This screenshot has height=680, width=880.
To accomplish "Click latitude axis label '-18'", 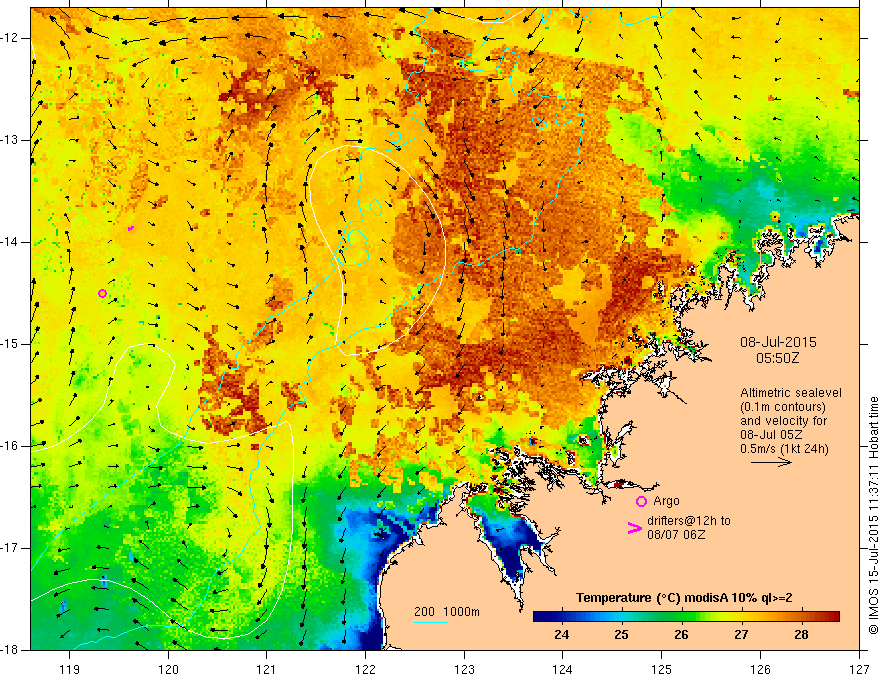I will (10, 650).
